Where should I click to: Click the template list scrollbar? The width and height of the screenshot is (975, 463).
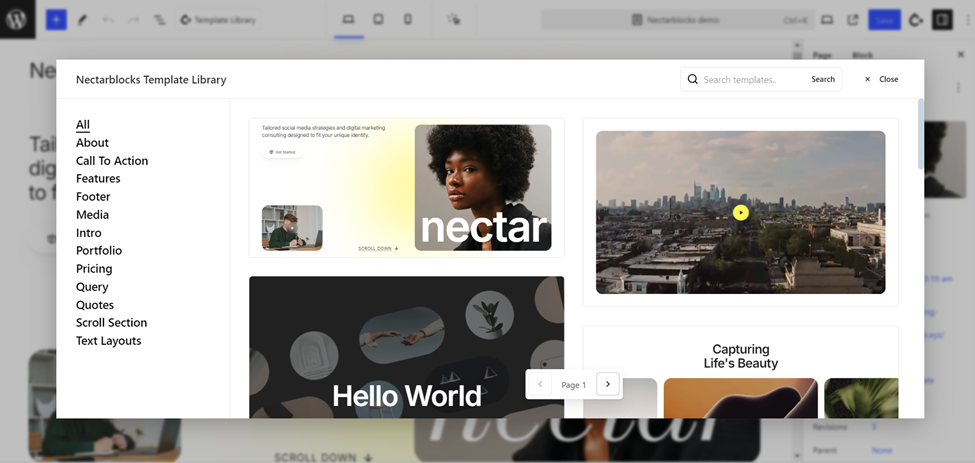[x=920, y=134]
